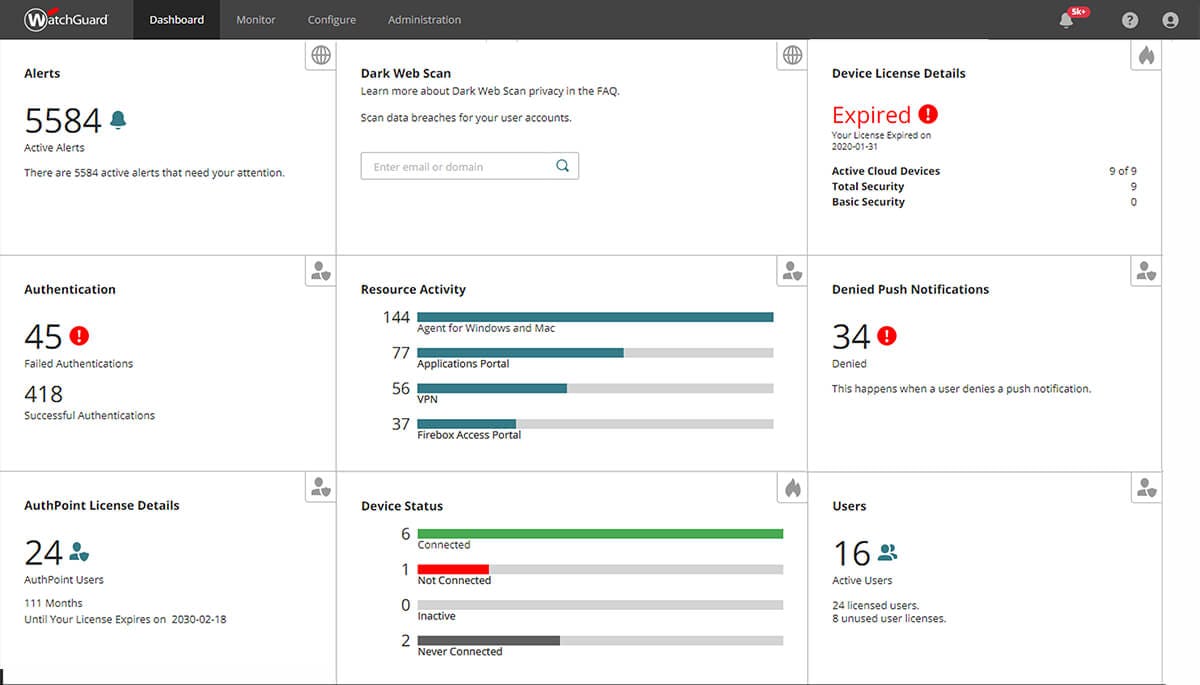Image resolution: width=1200 pixels, height=685 pixels.
Task: Click the globe icon on Alerts card
Action: 320,56
